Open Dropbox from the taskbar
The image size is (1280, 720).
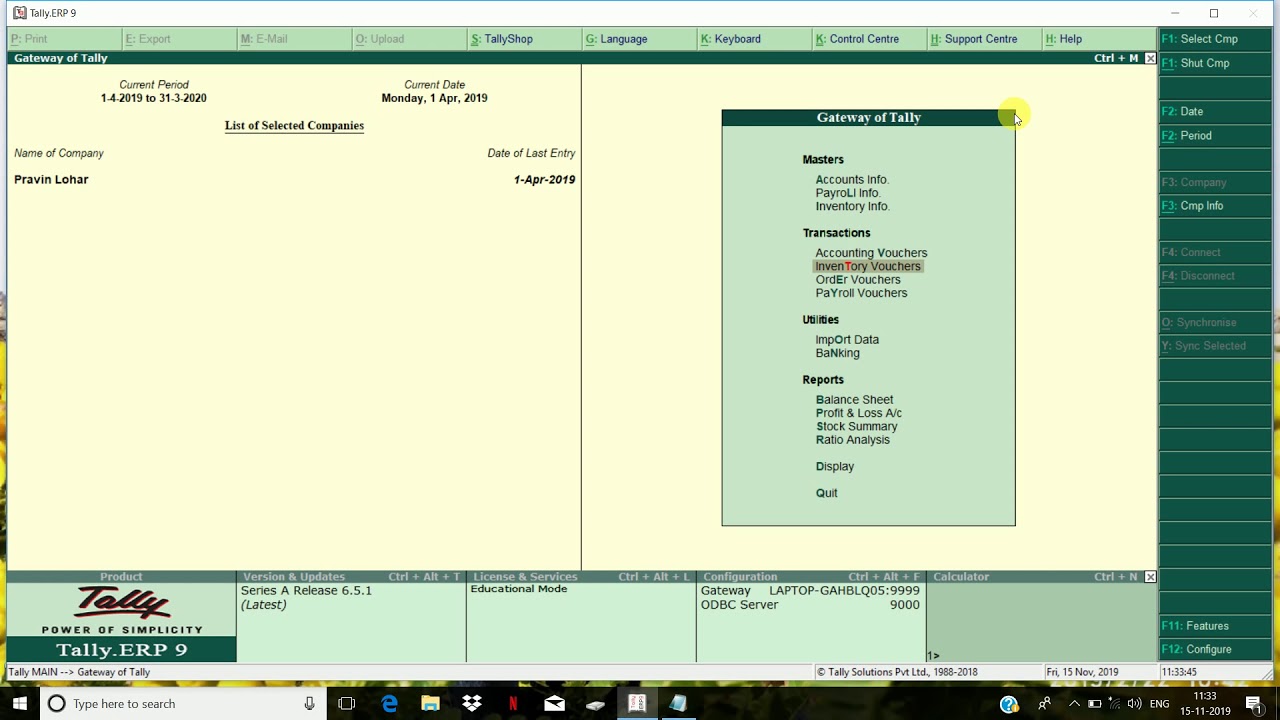coord(472,704)
